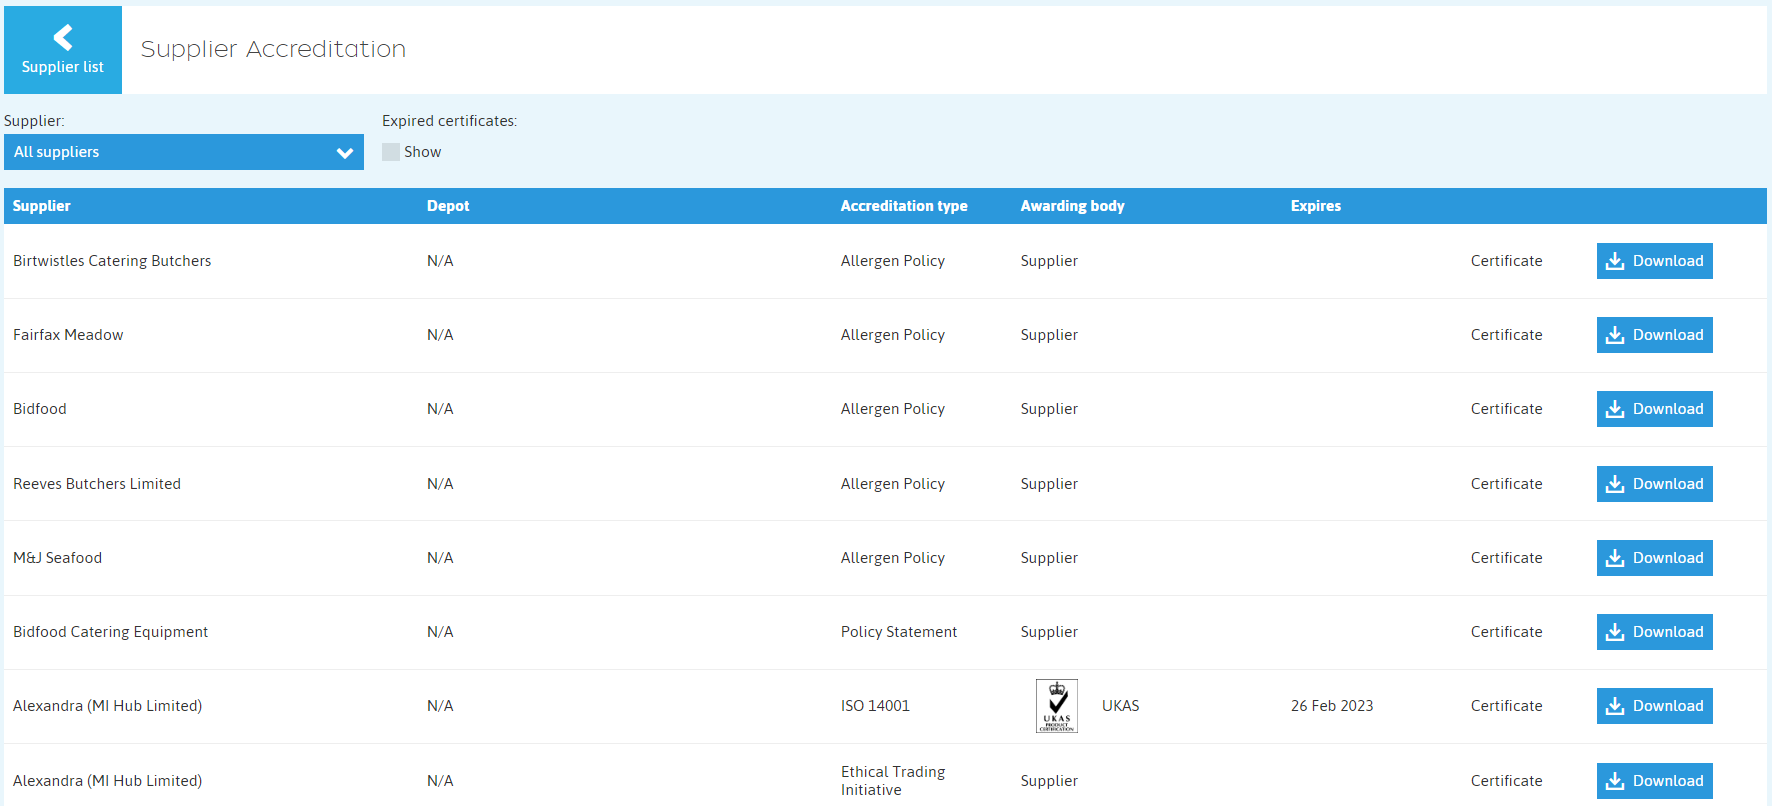Tick the Show expired certificates checkbox
1772x806 pixels.
click(x=391, y=152)
